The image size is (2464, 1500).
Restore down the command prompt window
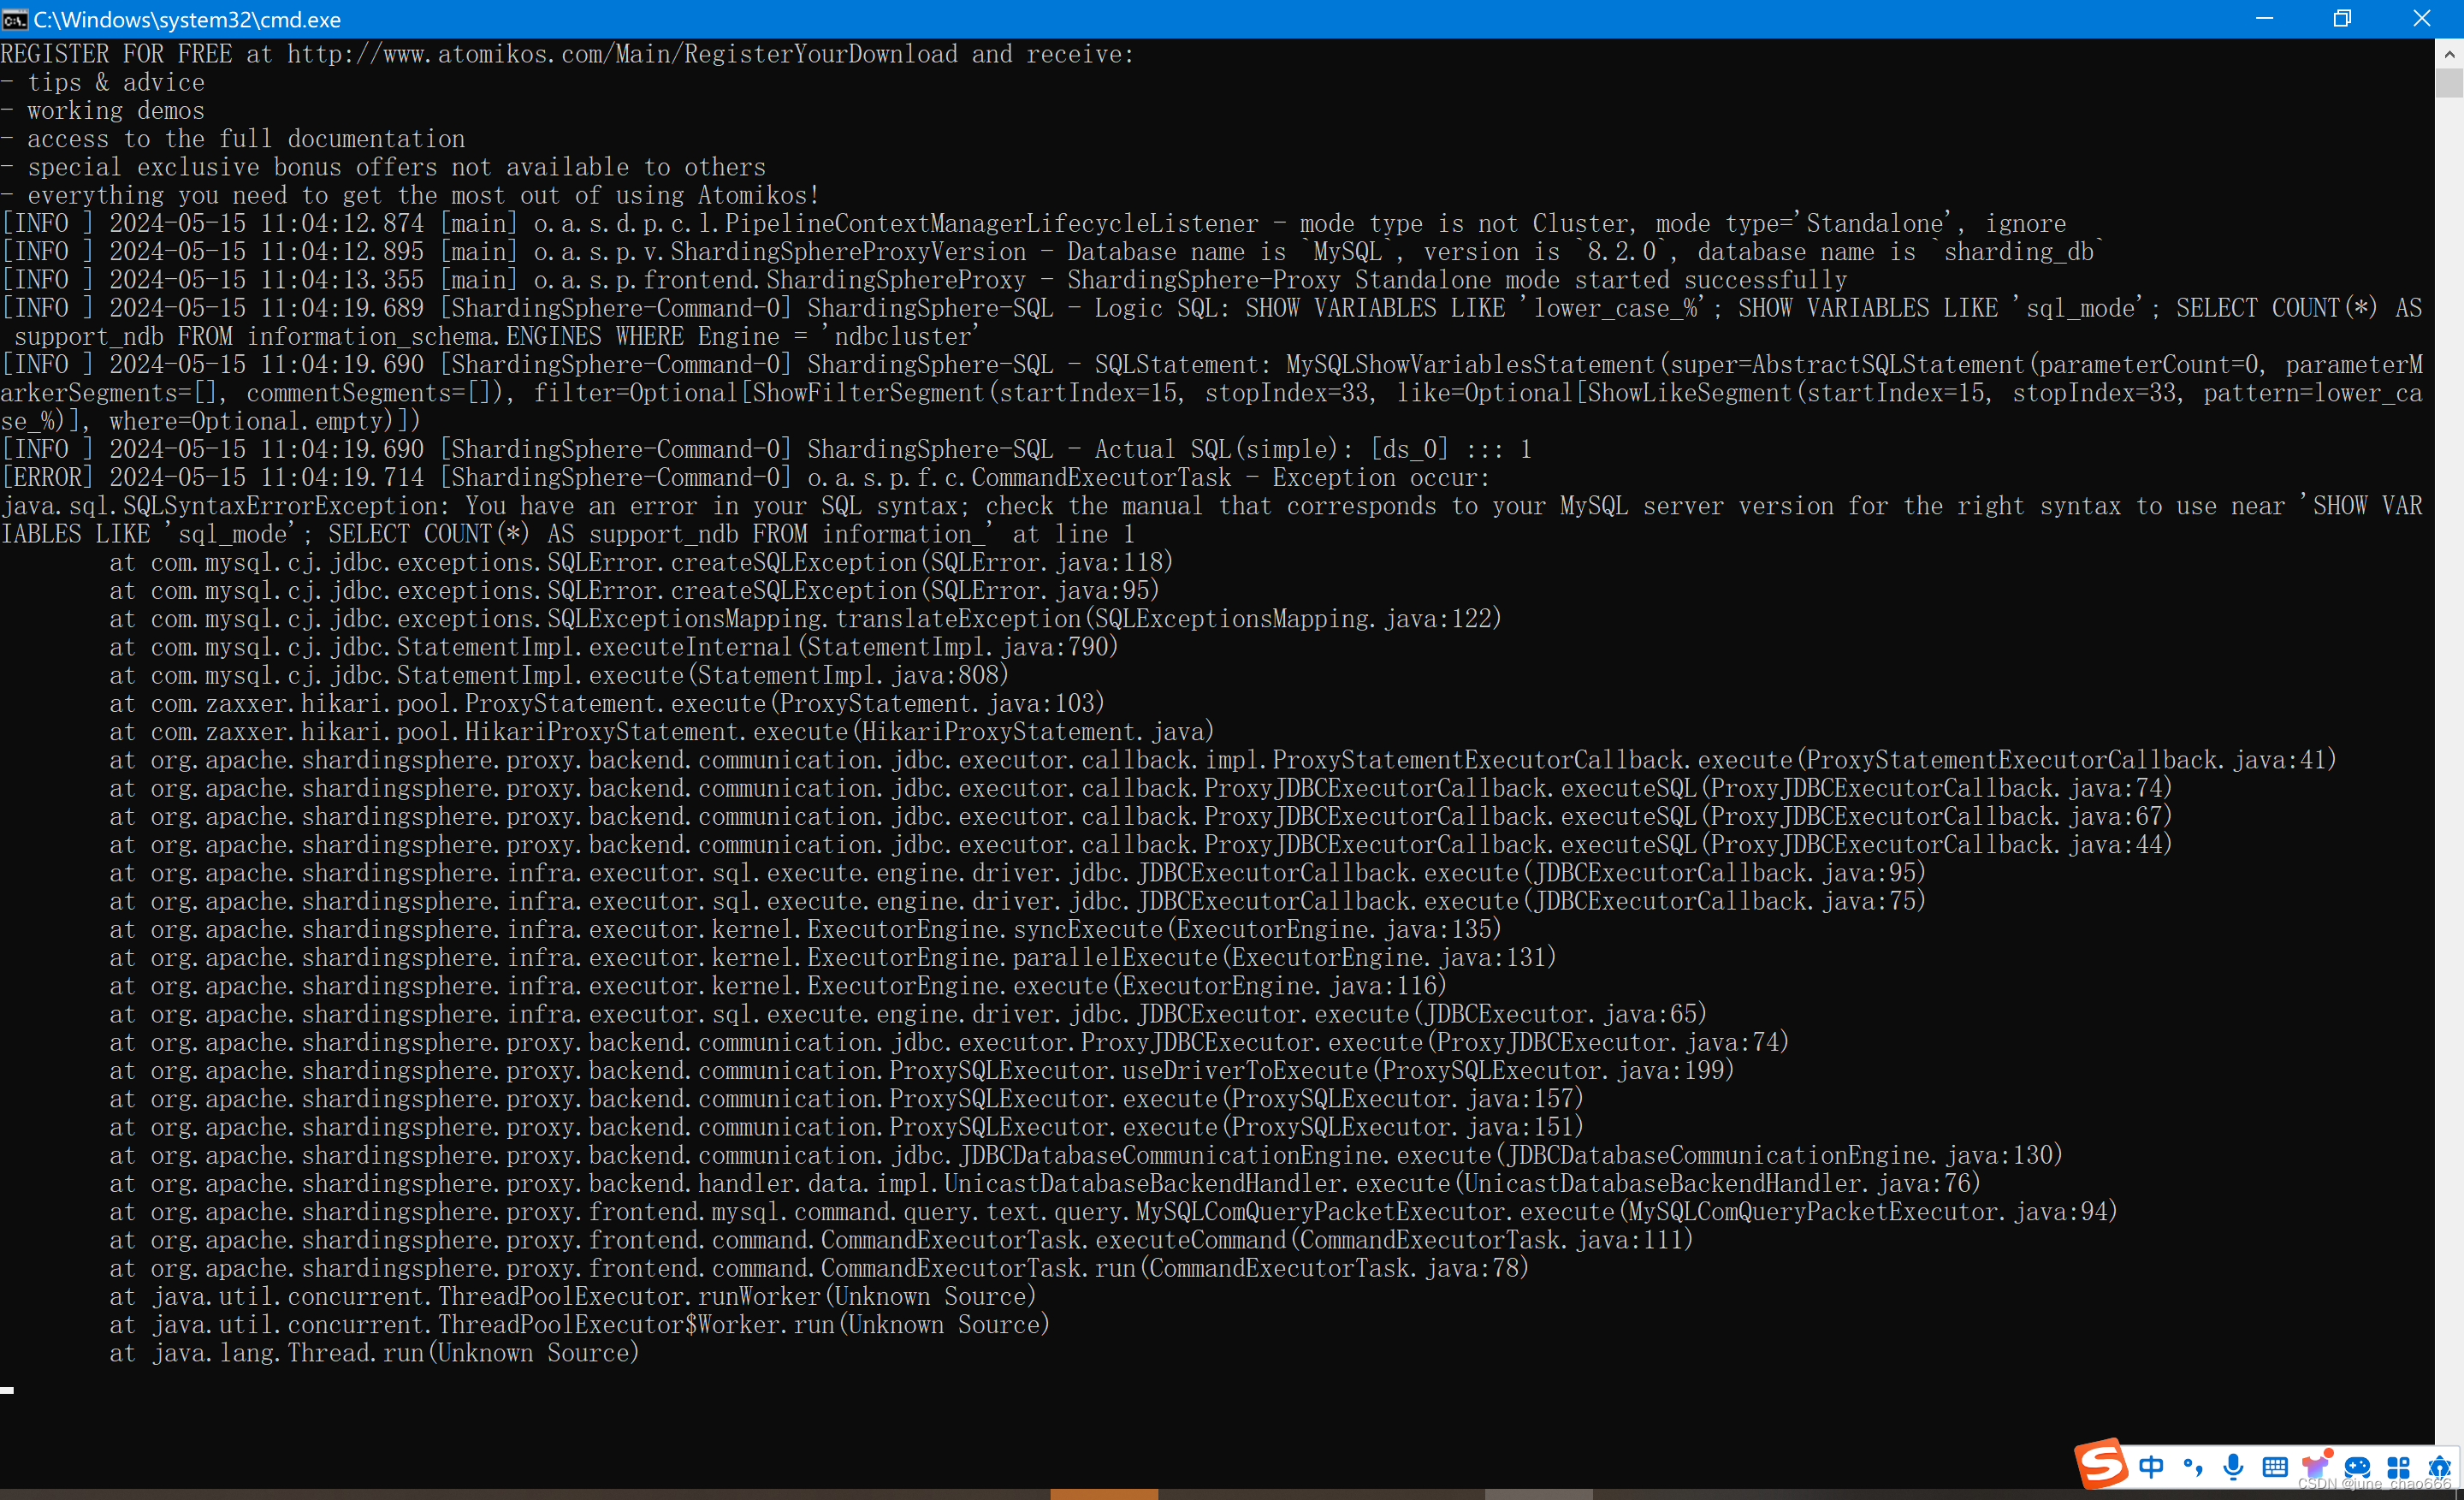2342,19
